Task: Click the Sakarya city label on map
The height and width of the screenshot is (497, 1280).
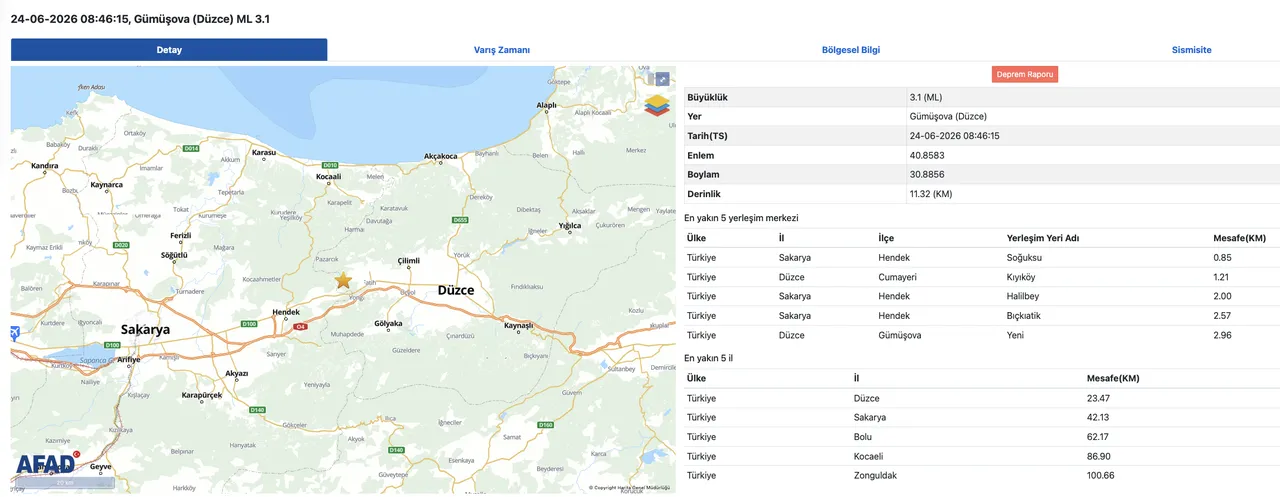Action: coord(145,329)
